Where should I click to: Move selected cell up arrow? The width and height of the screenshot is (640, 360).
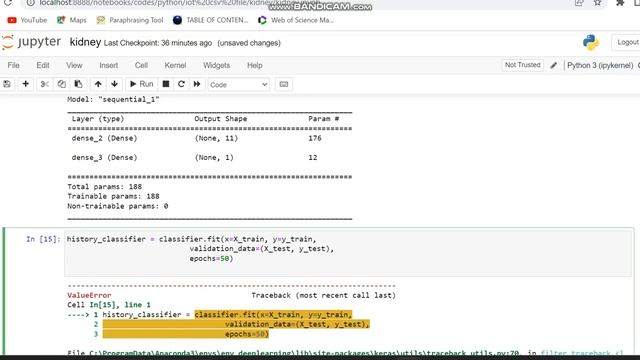98,84
